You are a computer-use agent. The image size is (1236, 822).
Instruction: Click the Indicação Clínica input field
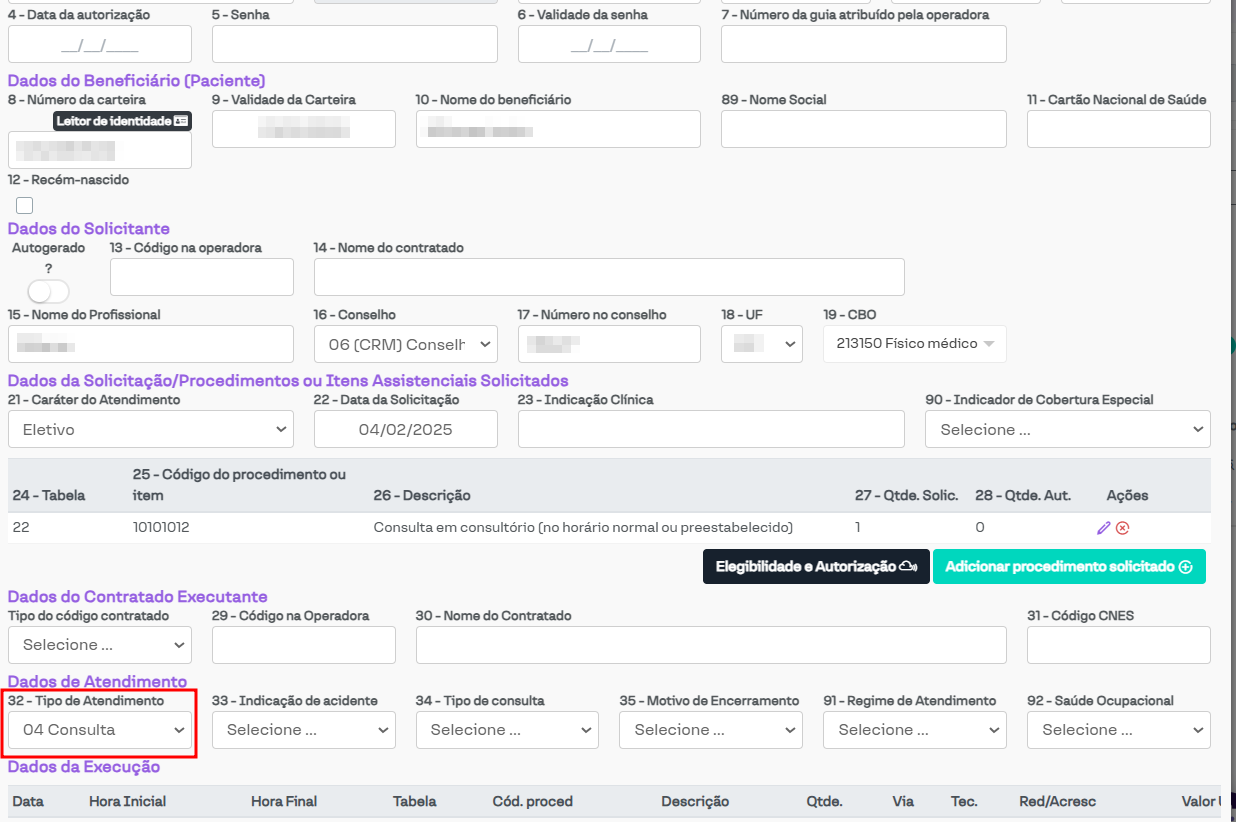point(711,429)
